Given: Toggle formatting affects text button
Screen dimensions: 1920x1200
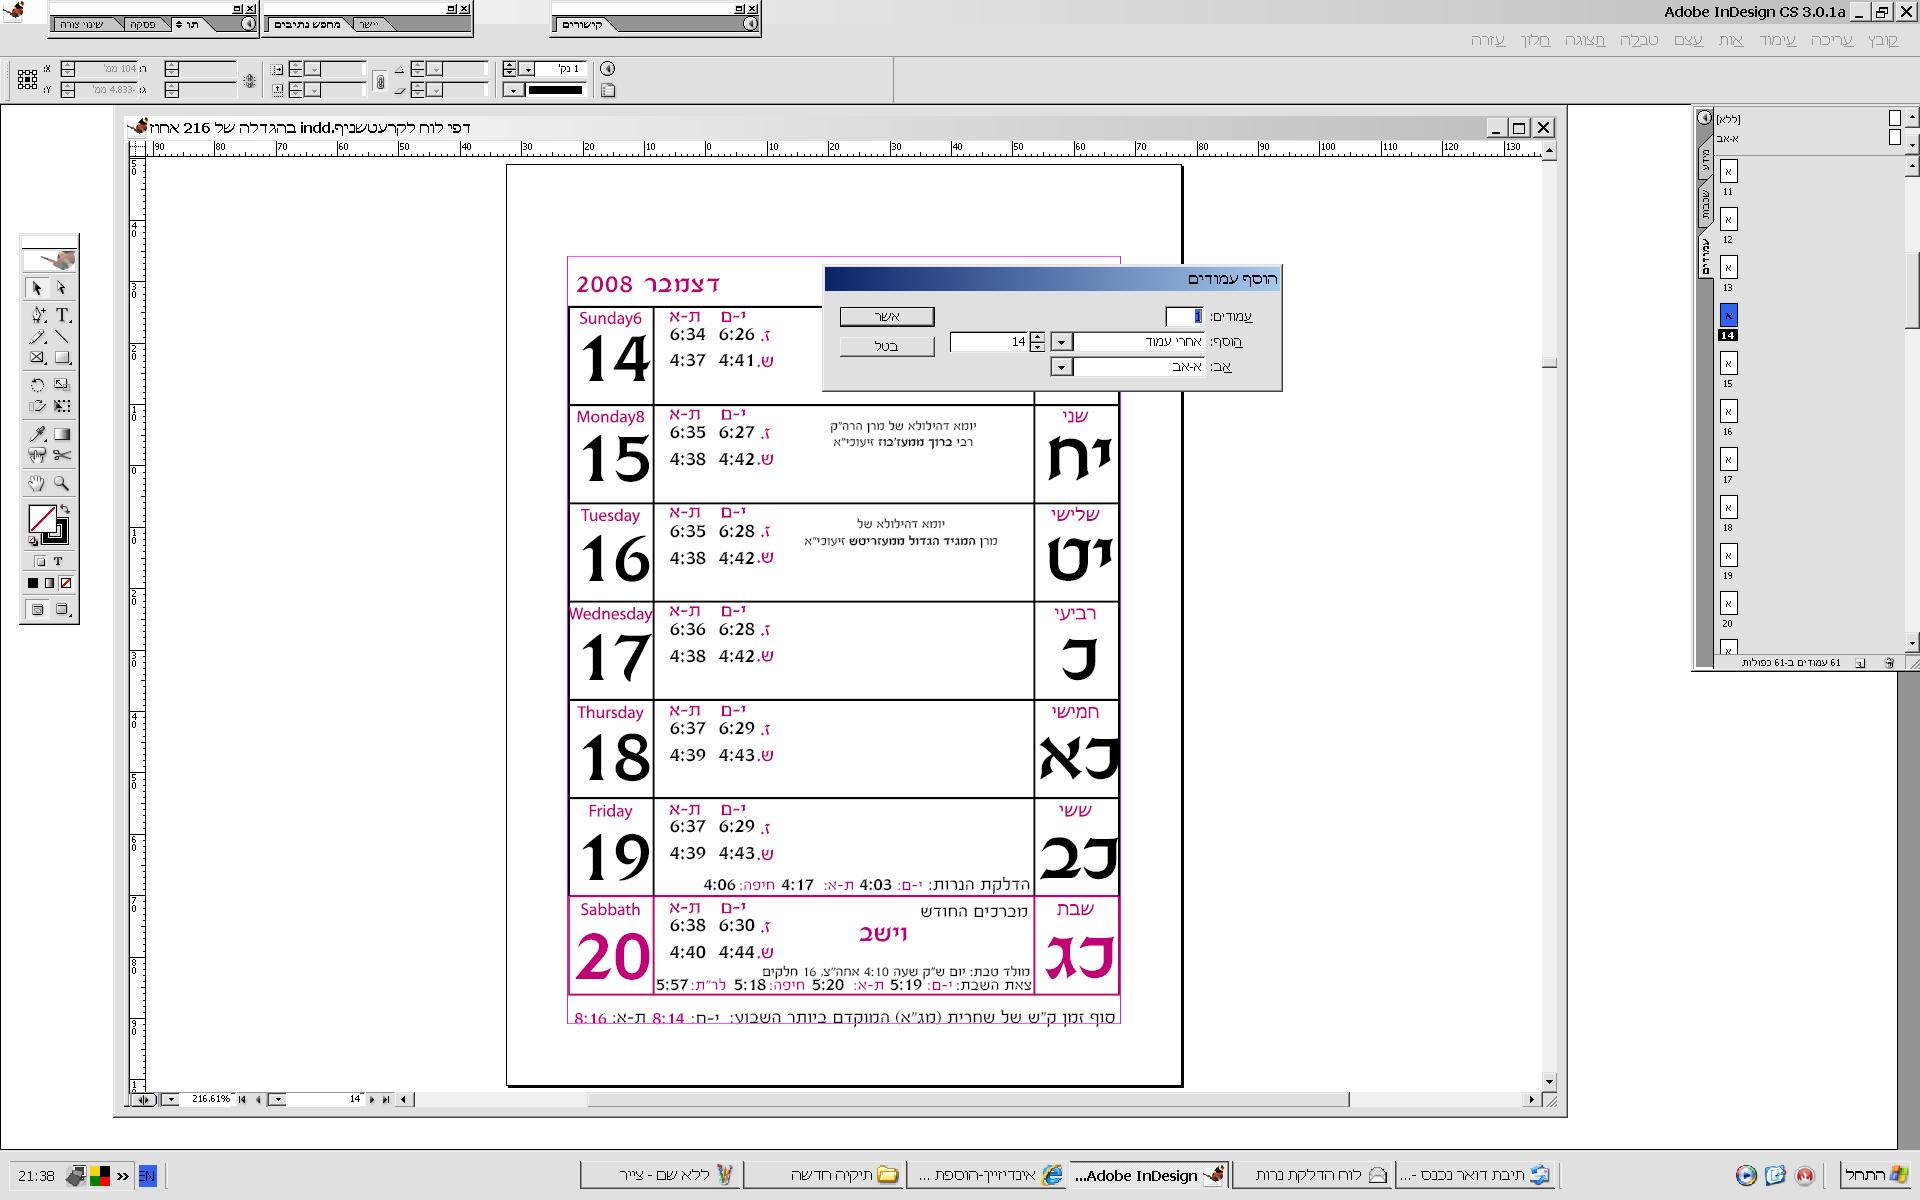Looking at the screenshot, I should click(58, 561).
